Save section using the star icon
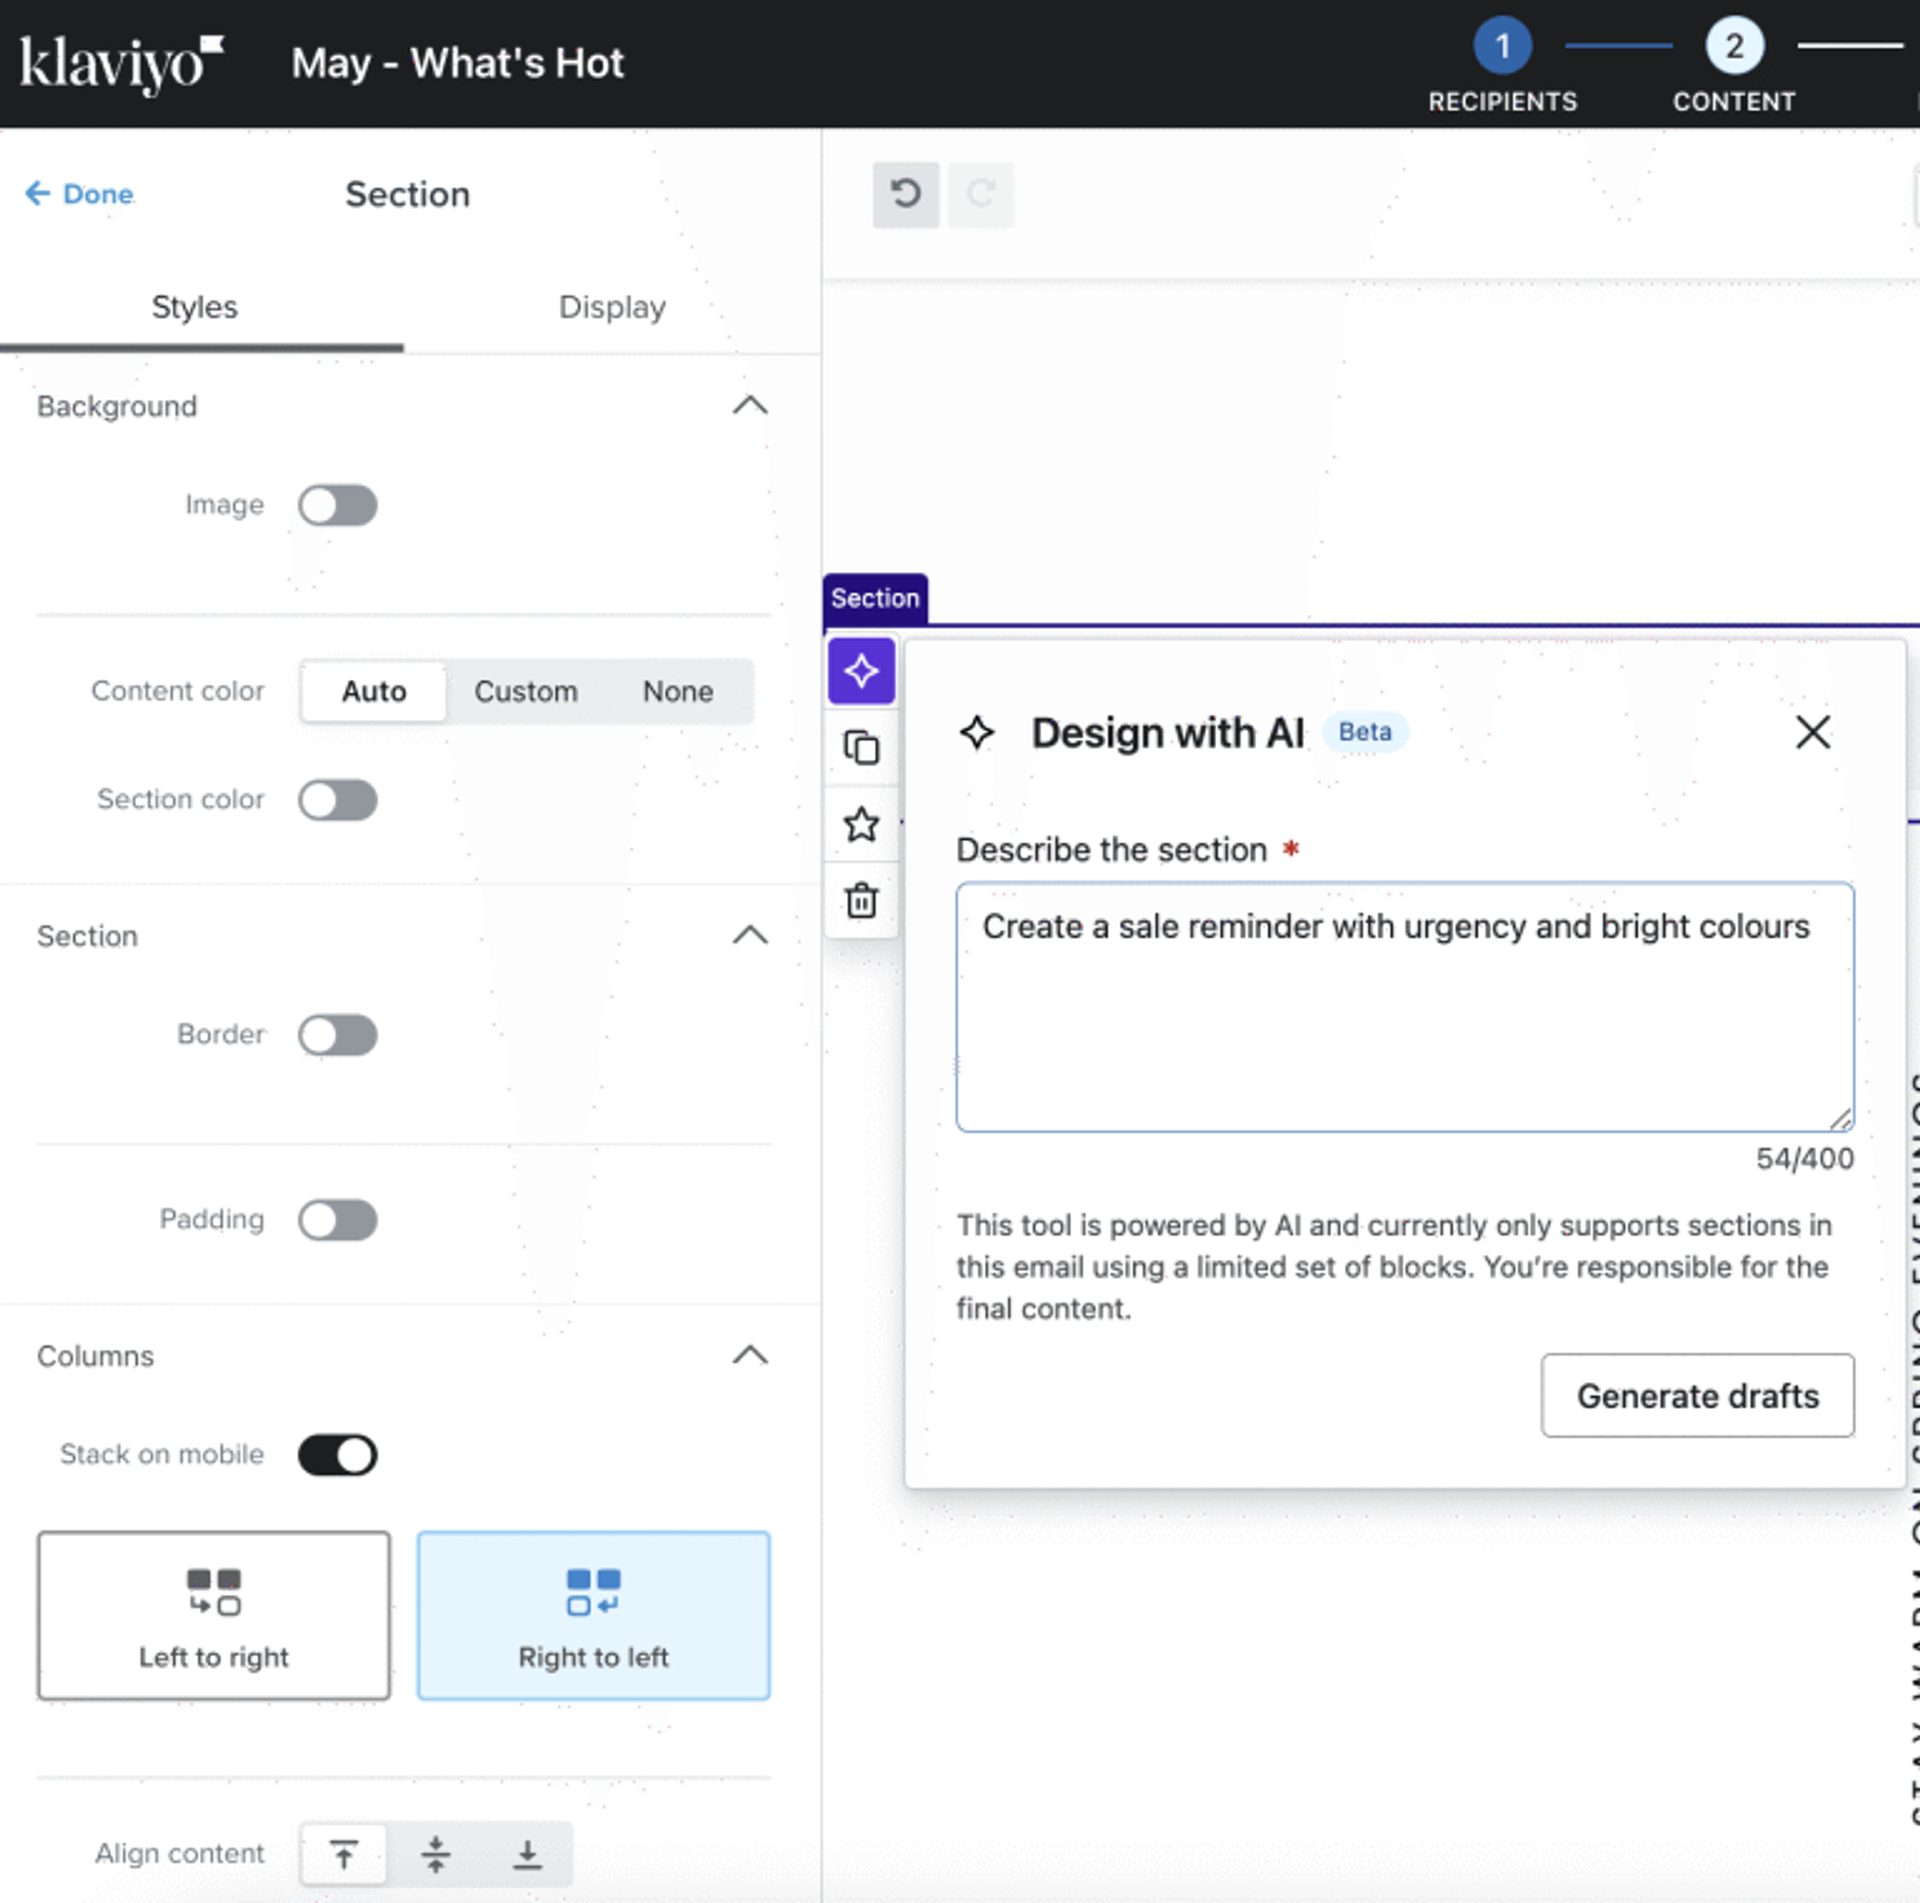 (861, 824)
